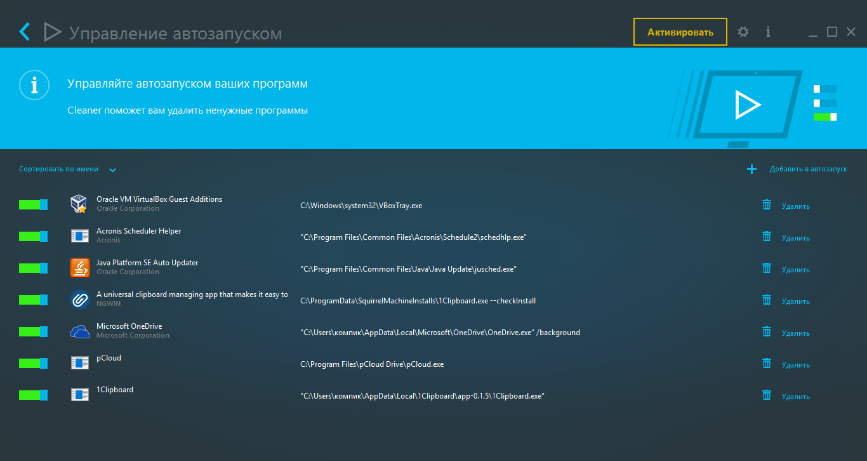This screenshot has width=867, height=461.
Task: Select the Acronis Scheduler Helper name
Action: [x=139, y=231]
